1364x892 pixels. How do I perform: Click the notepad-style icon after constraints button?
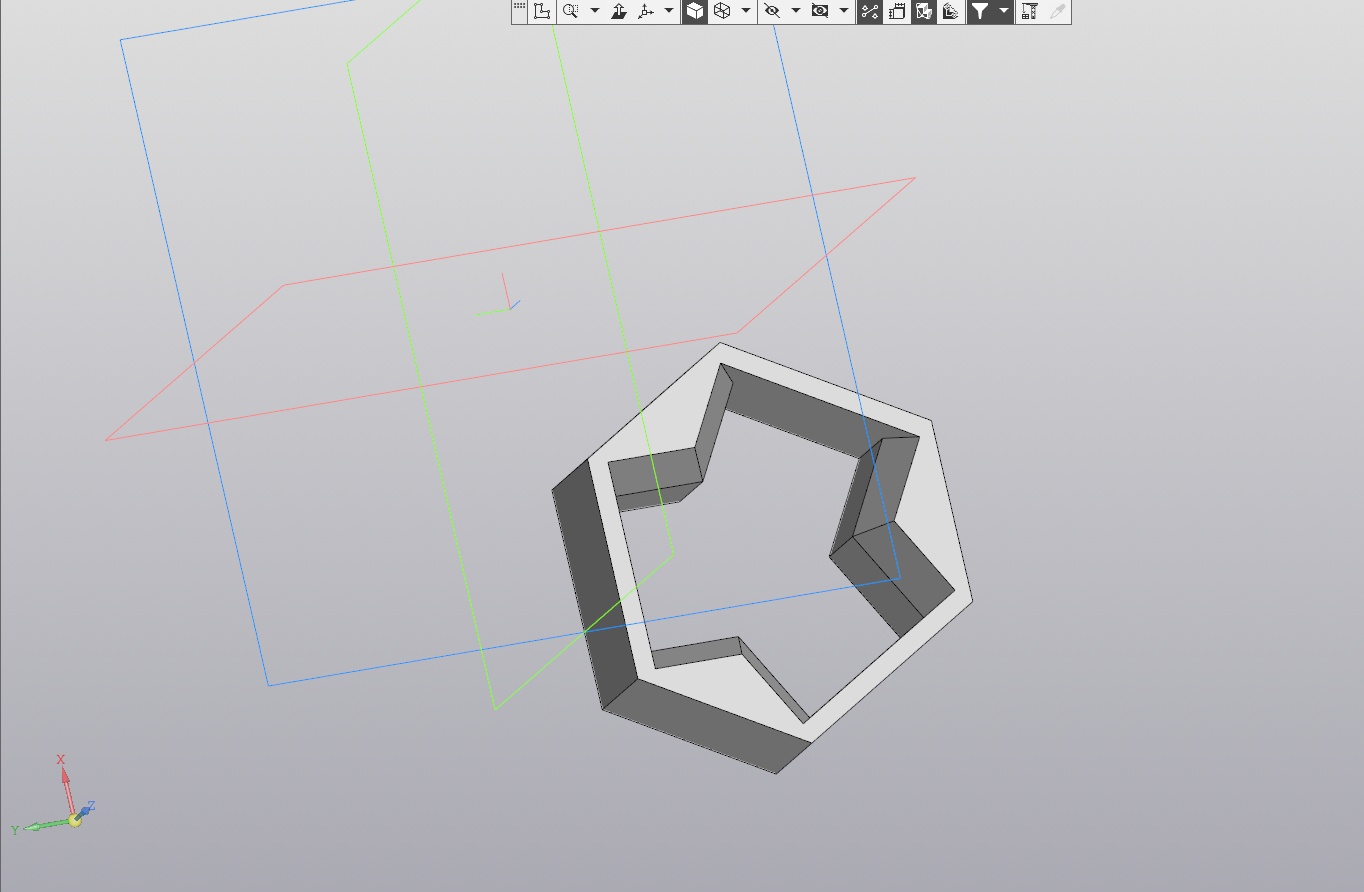click(897, 11)
